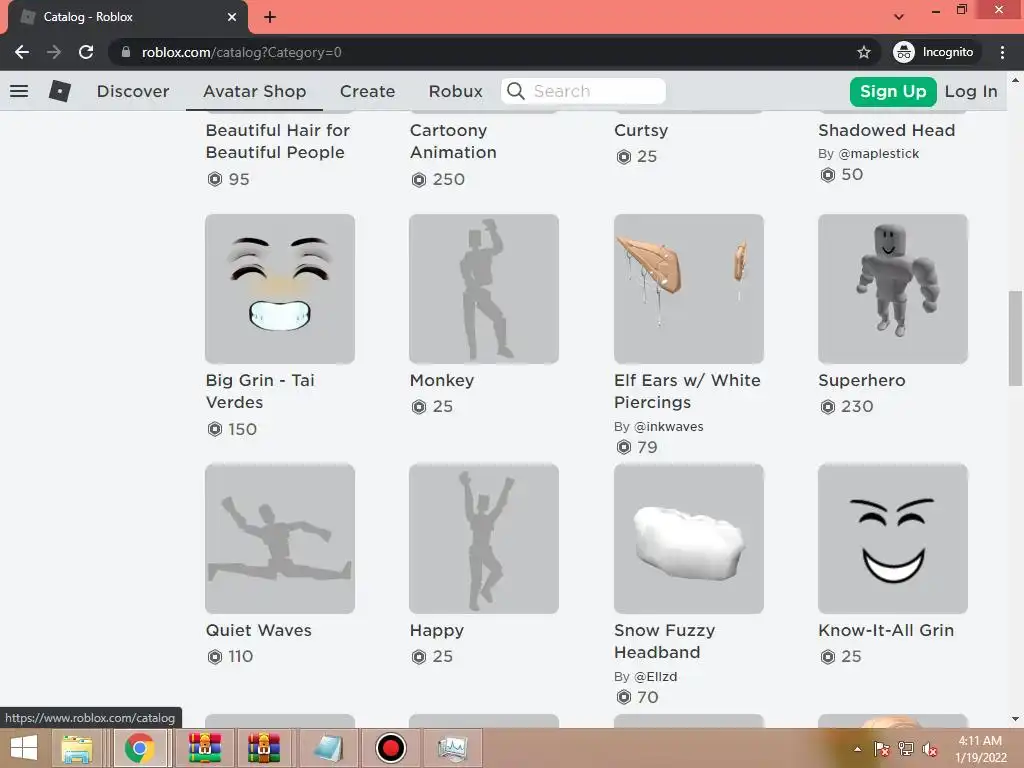Open the Chrome three-dot menu

1002,52
